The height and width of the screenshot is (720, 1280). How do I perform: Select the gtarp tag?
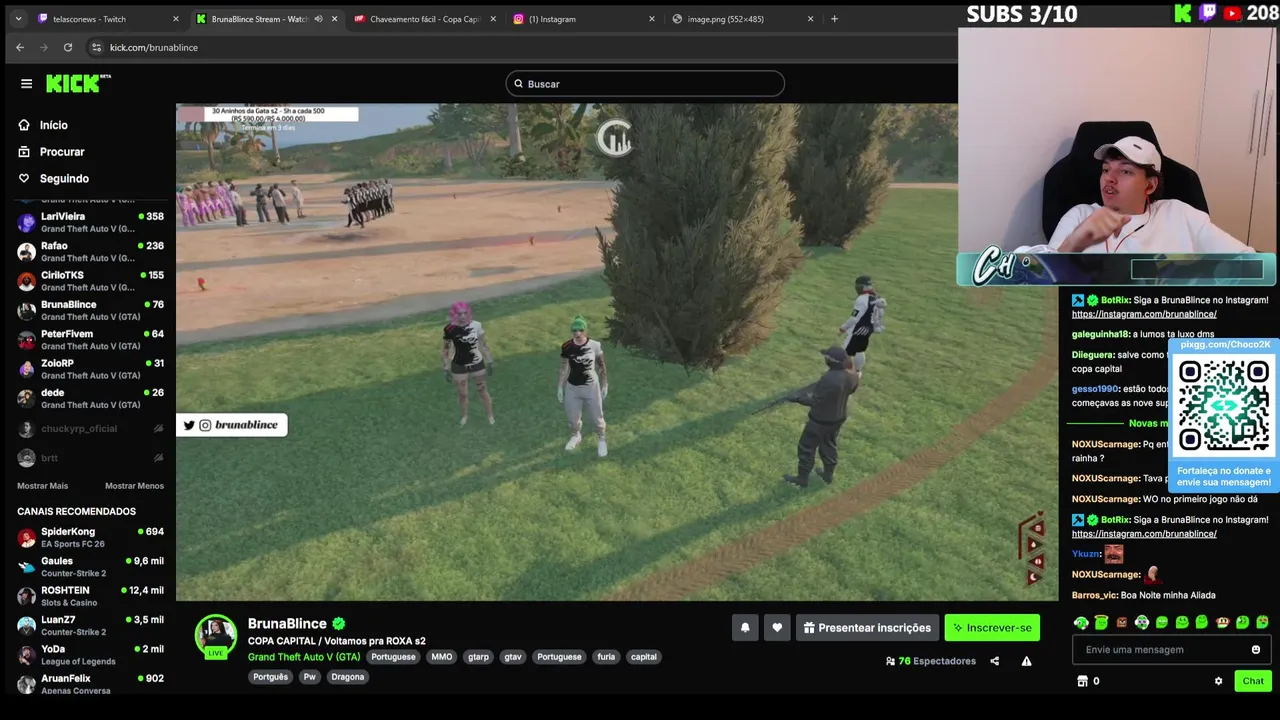pos(478,657)
